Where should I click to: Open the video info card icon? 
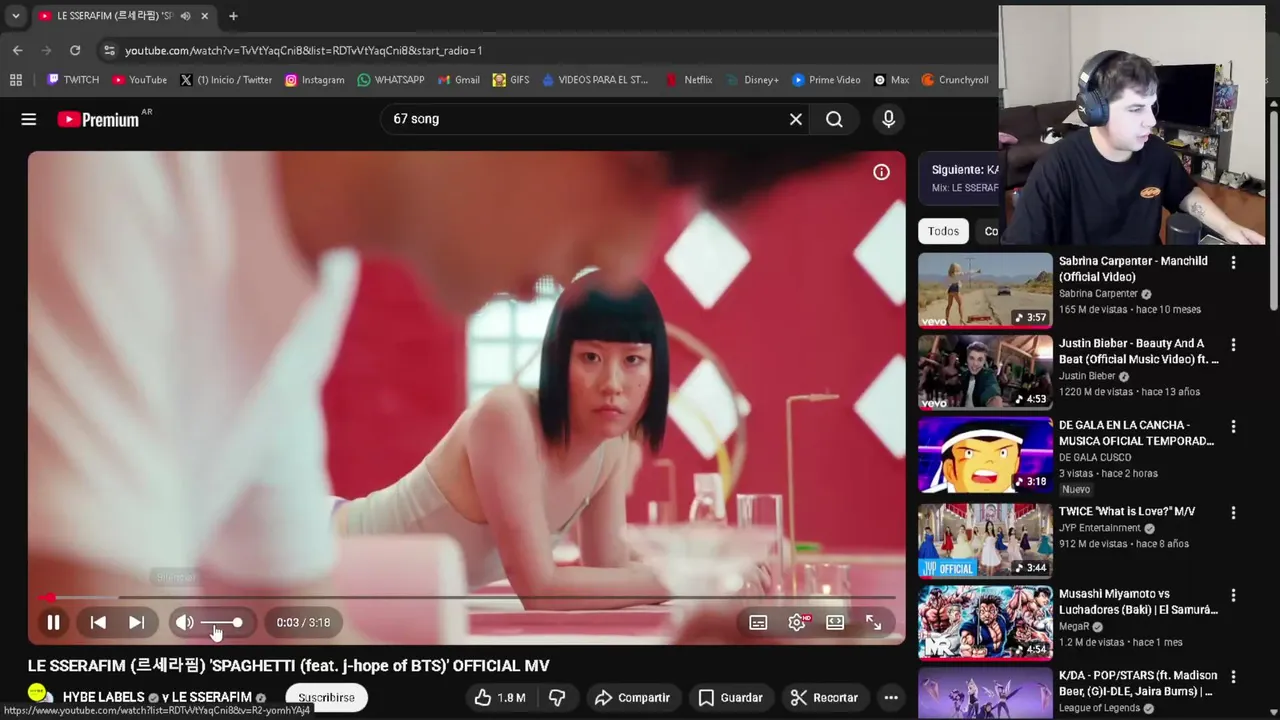tap(881, 172)
